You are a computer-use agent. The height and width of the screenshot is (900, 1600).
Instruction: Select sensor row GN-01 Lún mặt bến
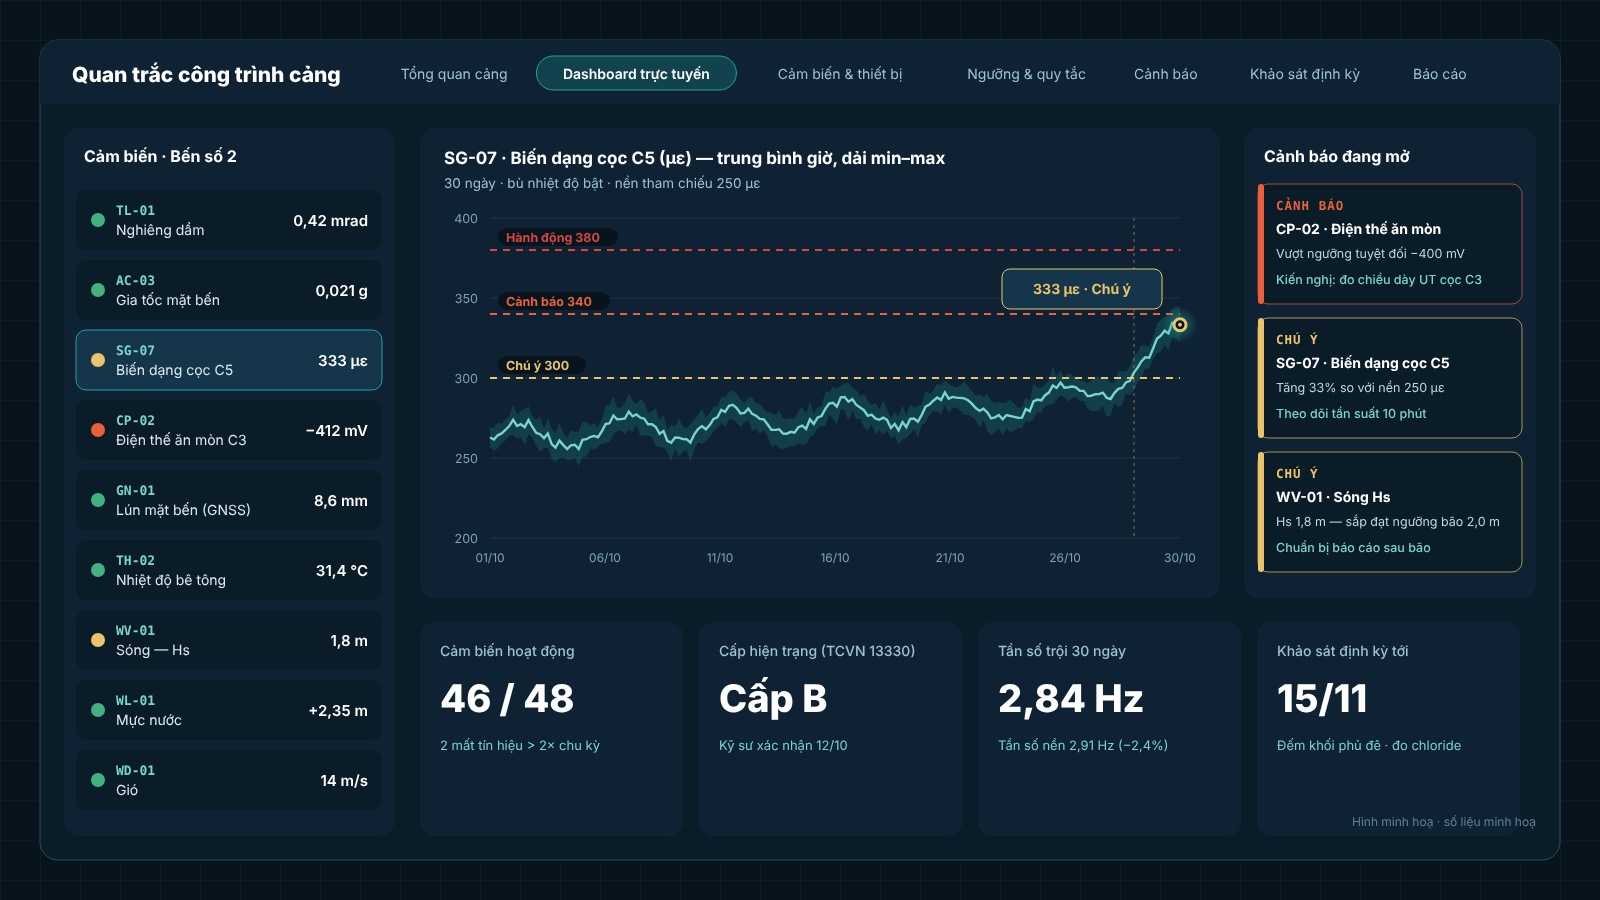(x=229, y=500)
